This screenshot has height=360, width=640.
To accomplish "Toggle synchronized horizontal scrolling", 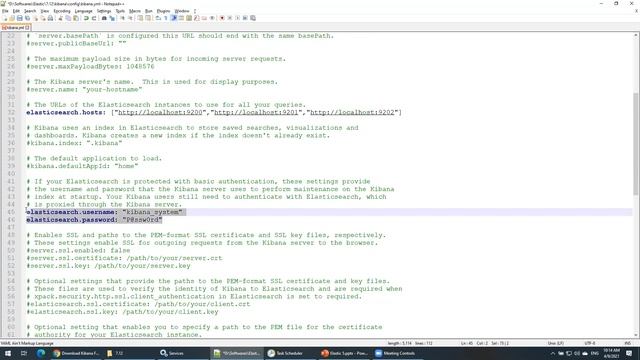I will pyautogui.click(x=148, y=18).
